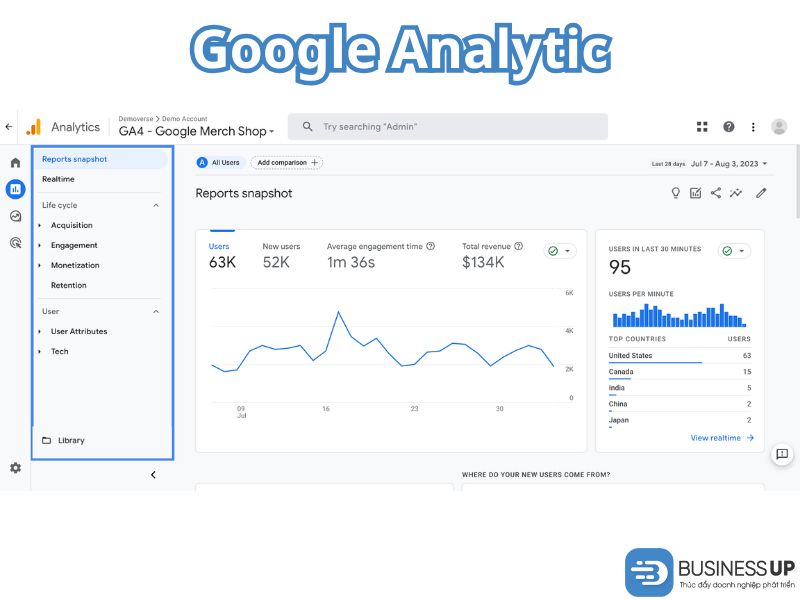
Task: Click the Canada country row
Action: coord(680,372)
